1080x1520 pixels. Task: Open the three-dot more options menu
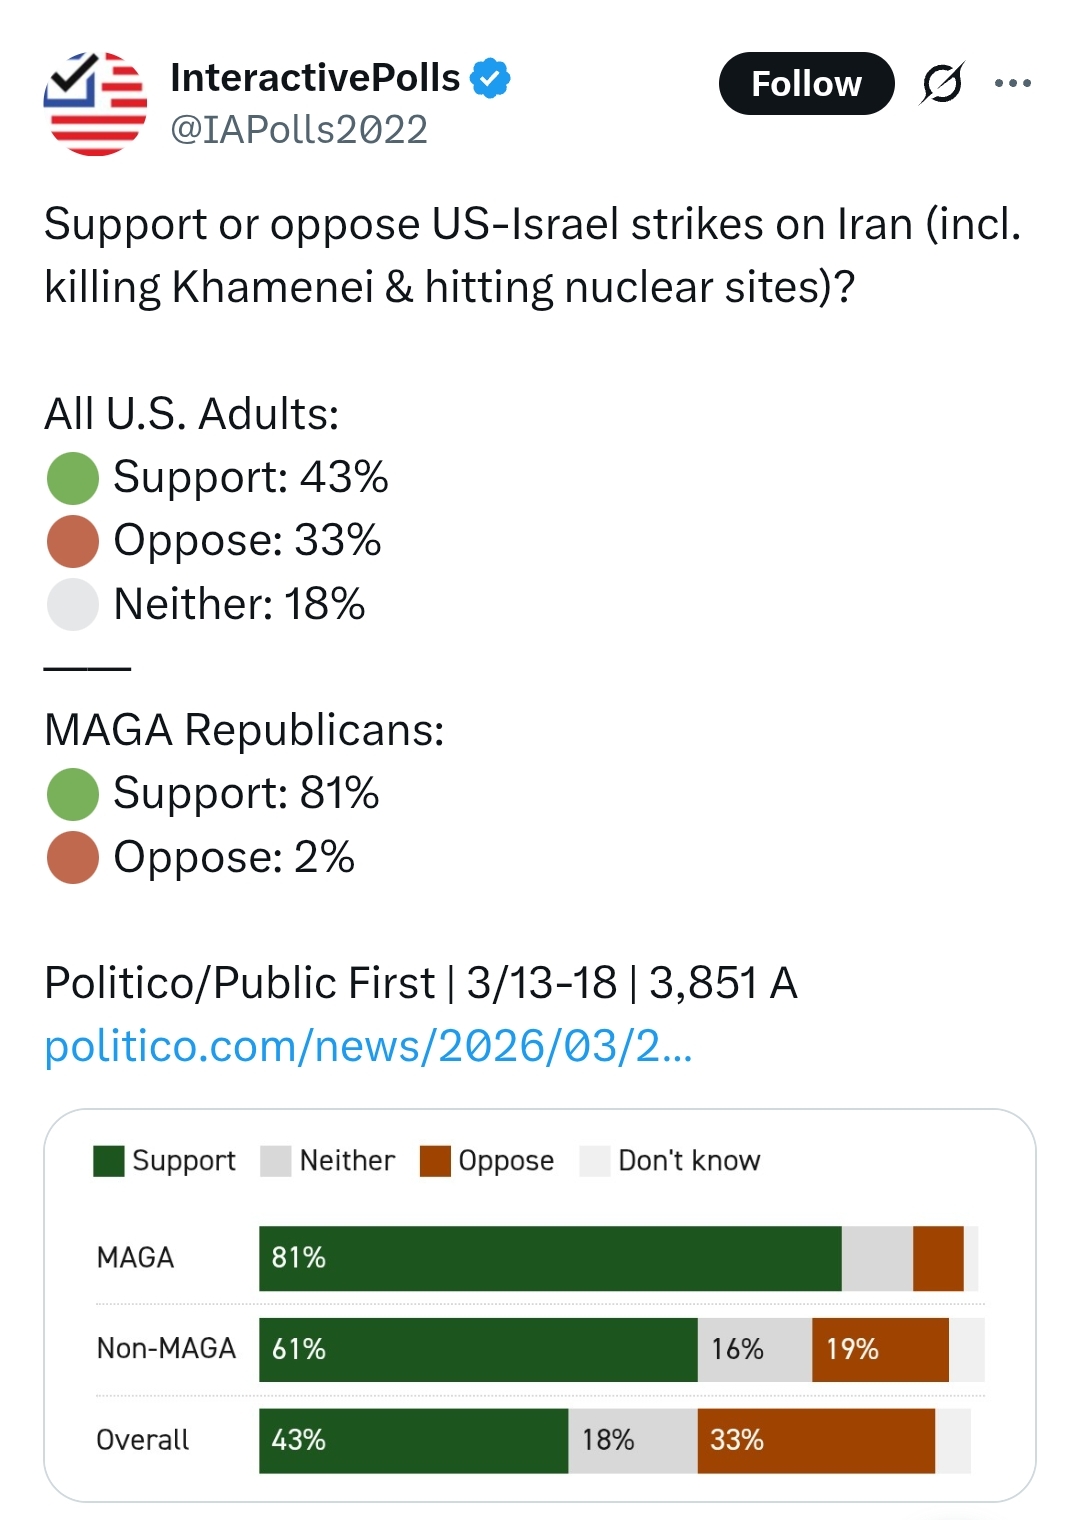tap(1012, 84)
